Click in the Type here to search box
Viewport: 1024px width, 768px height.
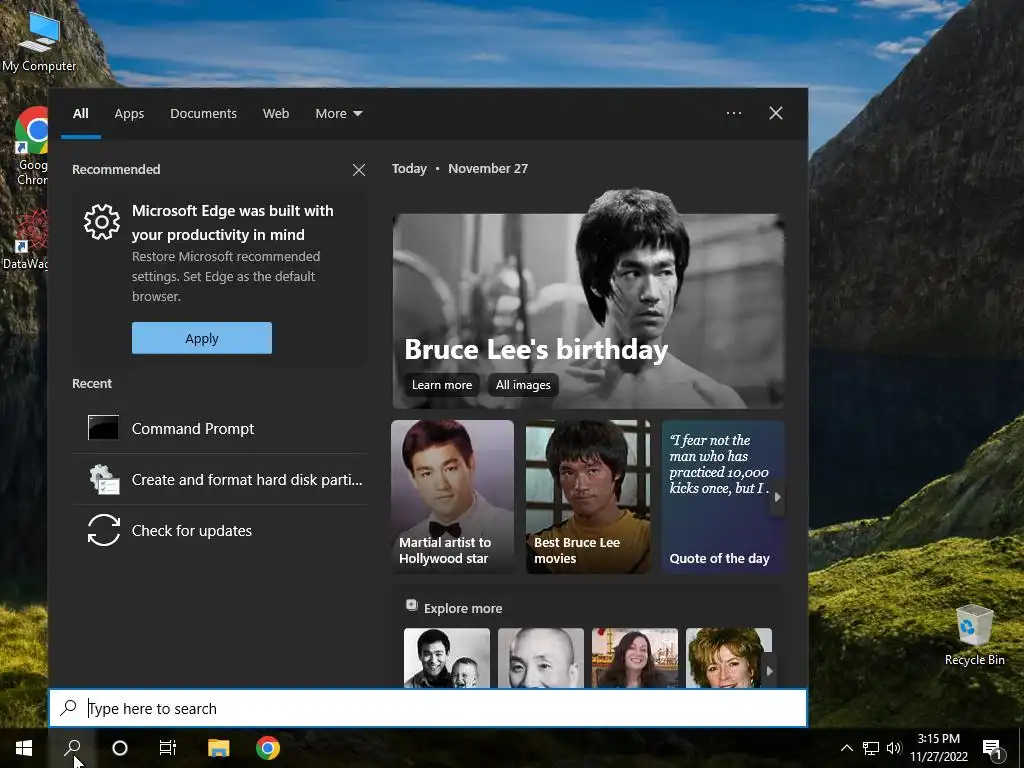click(428, 708)
